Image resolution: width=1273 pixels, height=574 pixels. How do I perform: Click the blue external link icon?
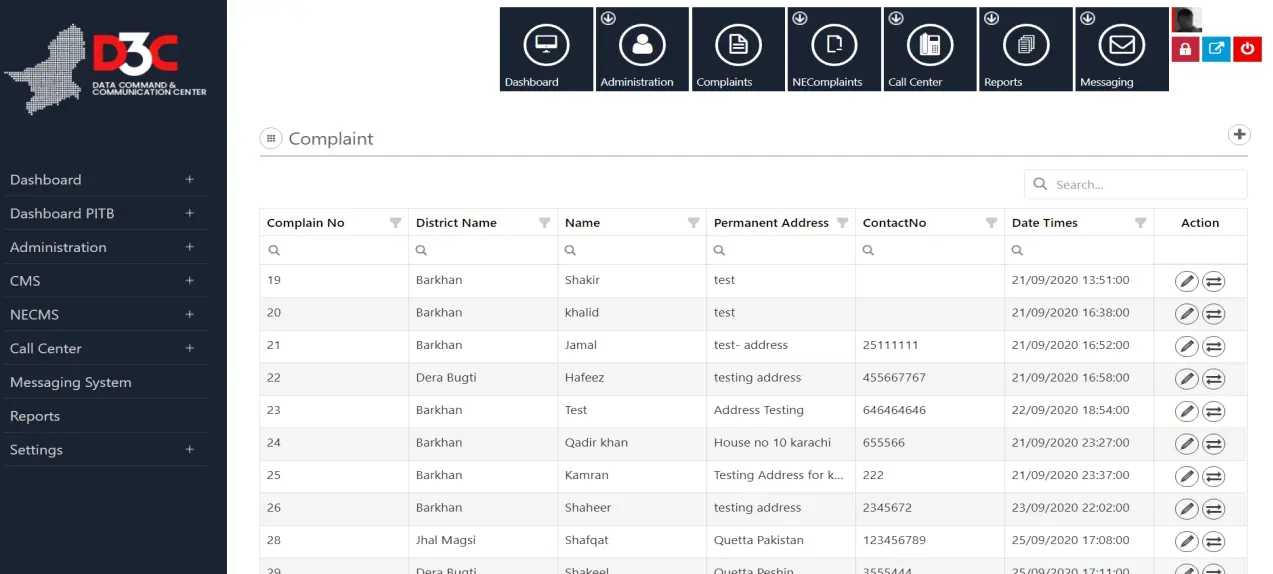(x=1216, y=48)
